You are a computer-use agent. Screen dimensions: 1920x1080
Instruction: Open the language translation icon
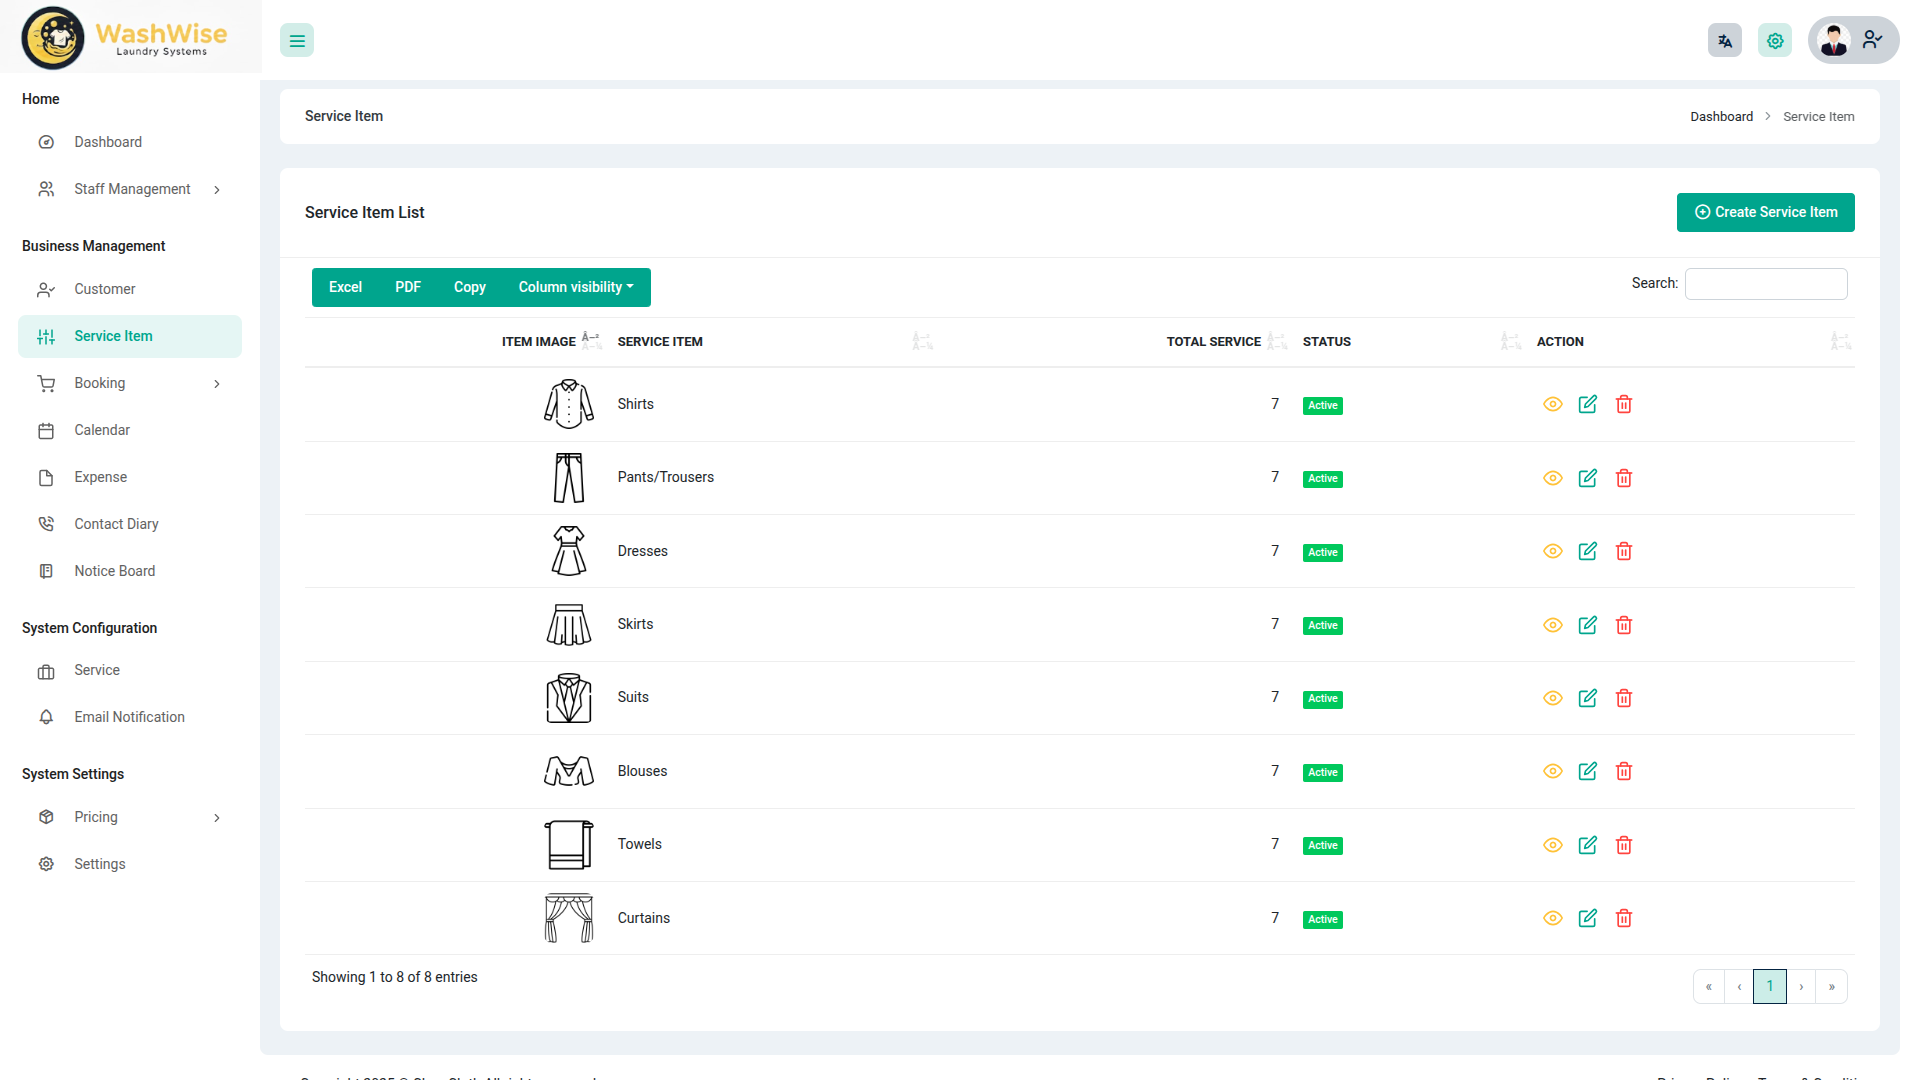(x=1724, y=41)
